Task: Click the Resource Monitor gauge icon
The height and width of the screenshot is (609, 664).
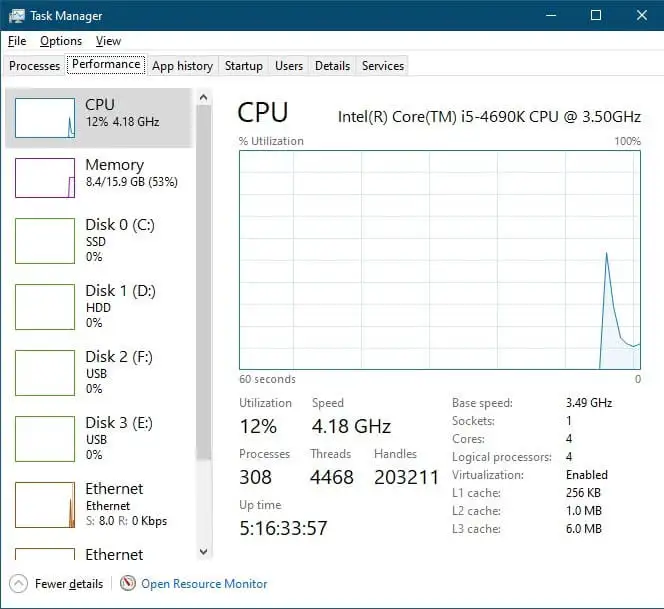Action: [x=127, y=584]
